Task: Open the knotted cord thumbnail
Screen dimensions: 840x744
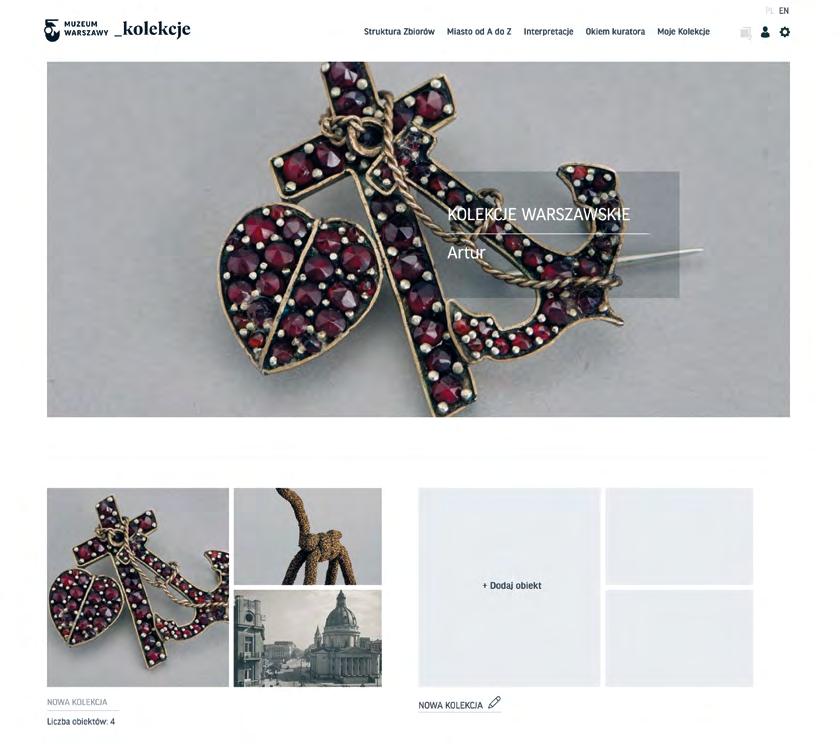Action: (308, 536)
